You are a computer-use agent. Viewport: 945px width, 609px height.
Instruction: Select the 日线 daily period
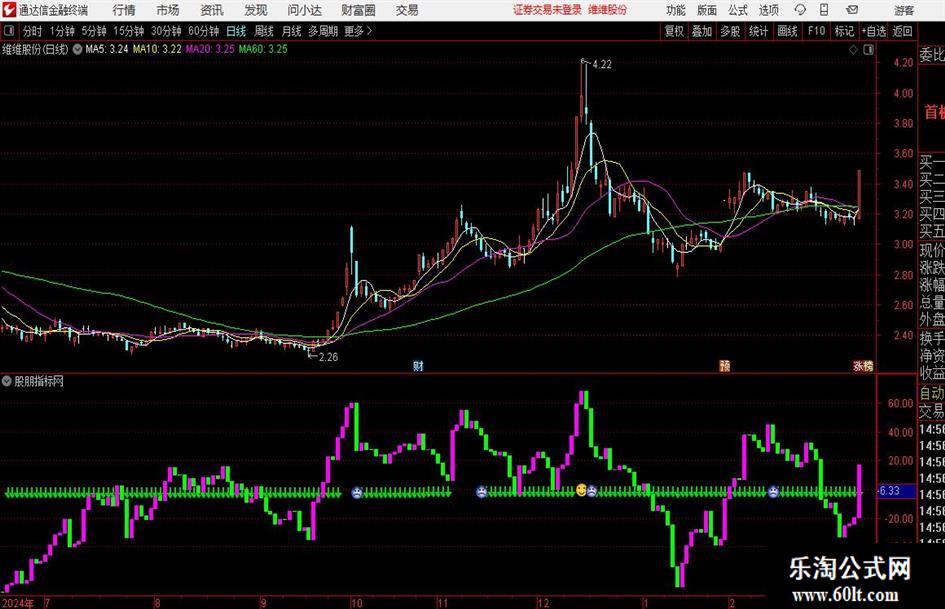coord(236,31)
